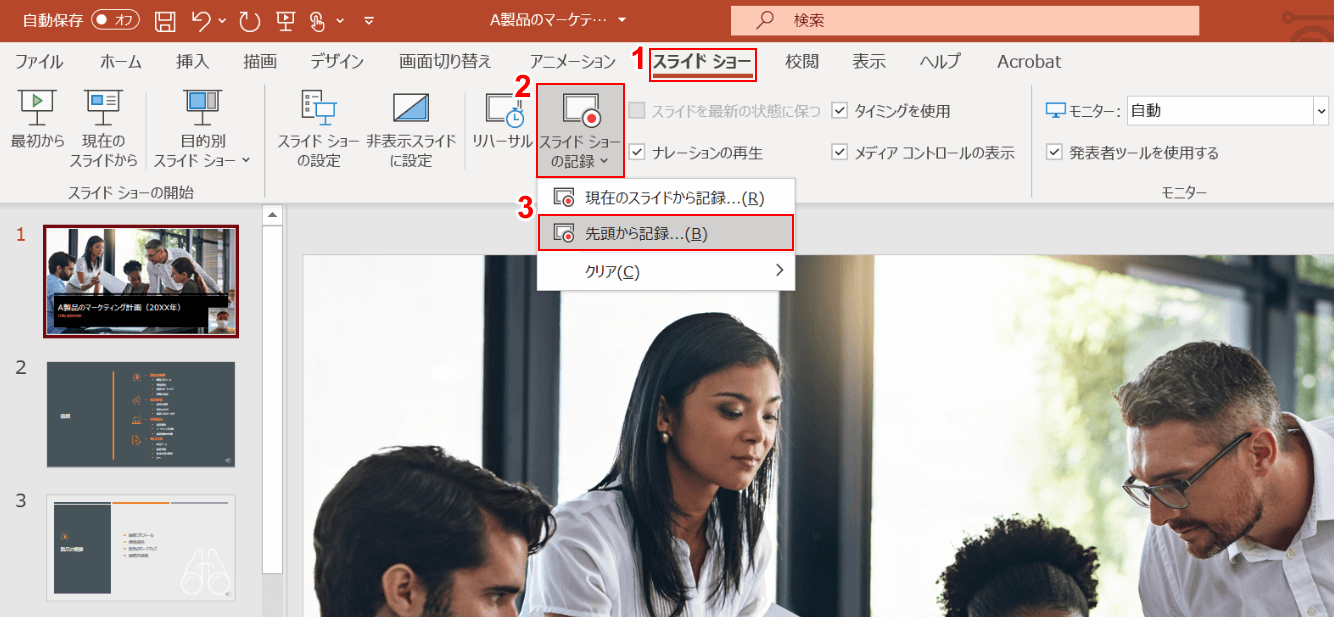Open quick access toolbar customize arrow

[370, 20]
